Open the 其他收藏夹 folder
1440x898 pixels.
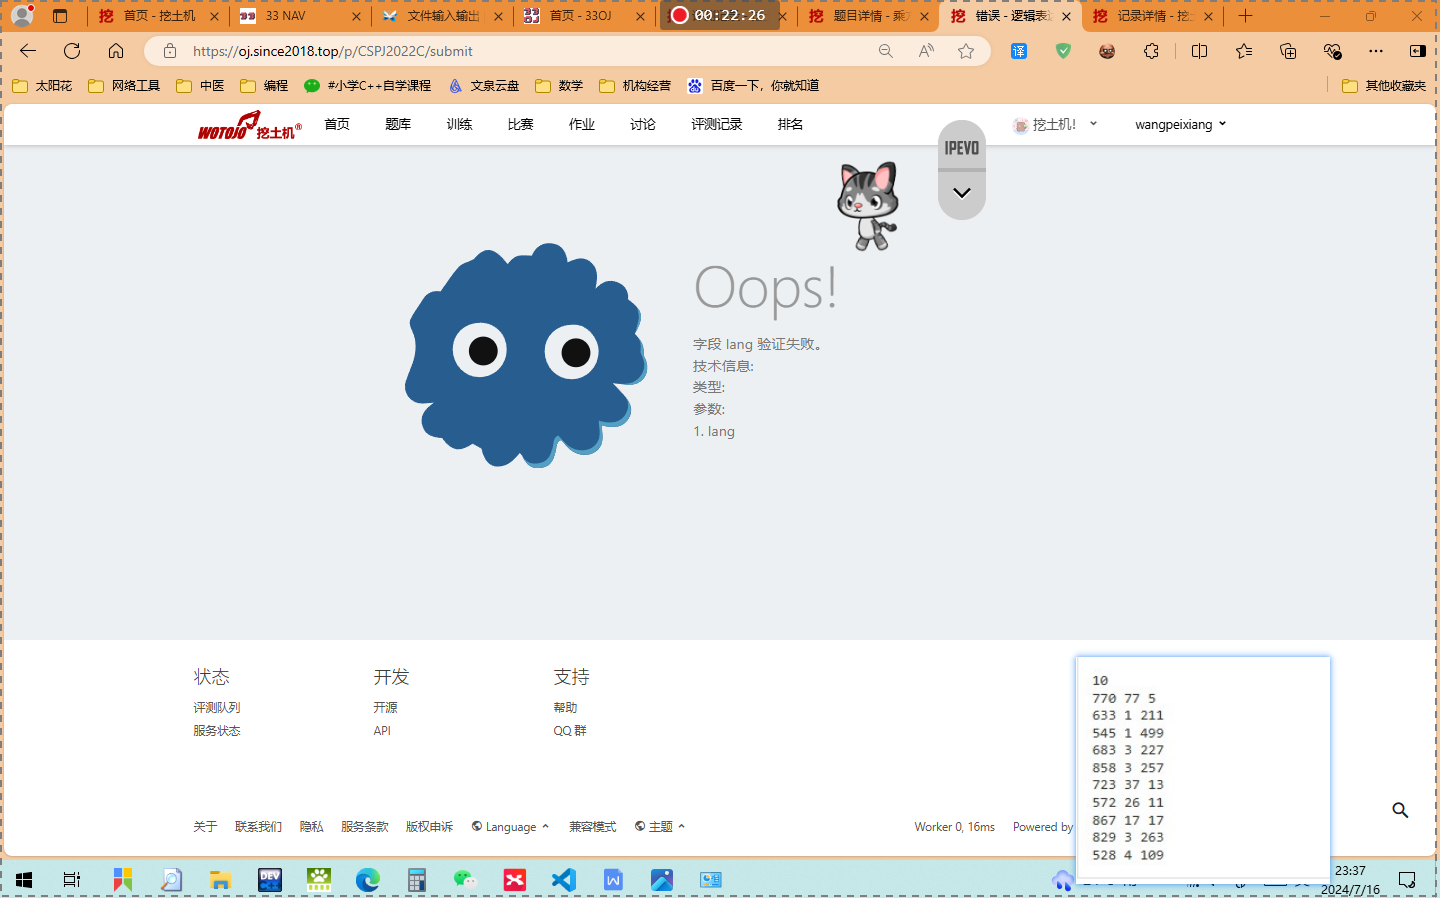[x=1384, y=86]
